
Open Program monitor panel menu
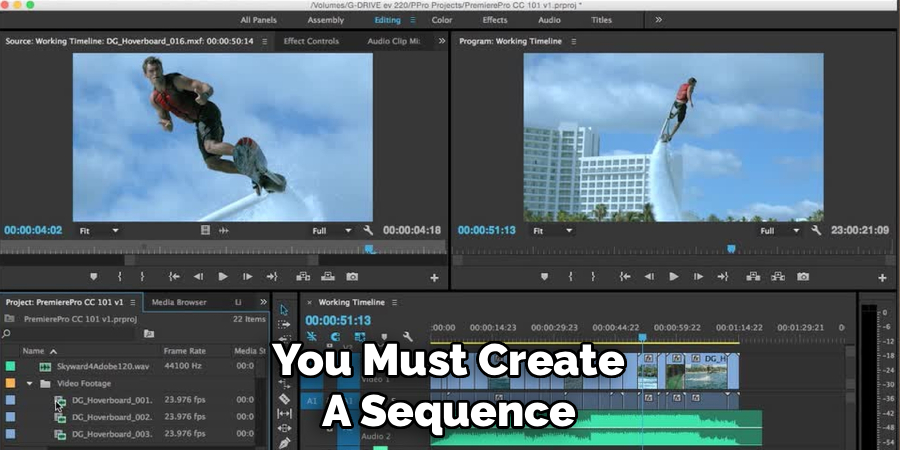tap(573, 41)
